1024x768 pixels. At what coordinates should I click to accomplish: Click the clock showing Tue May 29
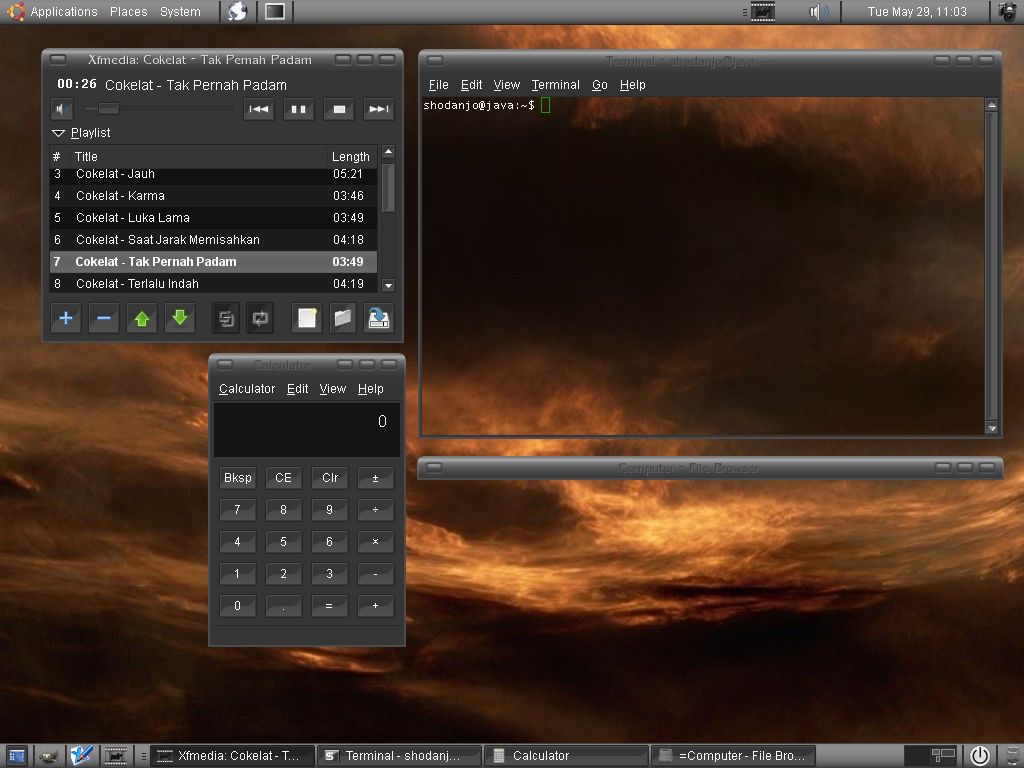click(x=917, y=12)
